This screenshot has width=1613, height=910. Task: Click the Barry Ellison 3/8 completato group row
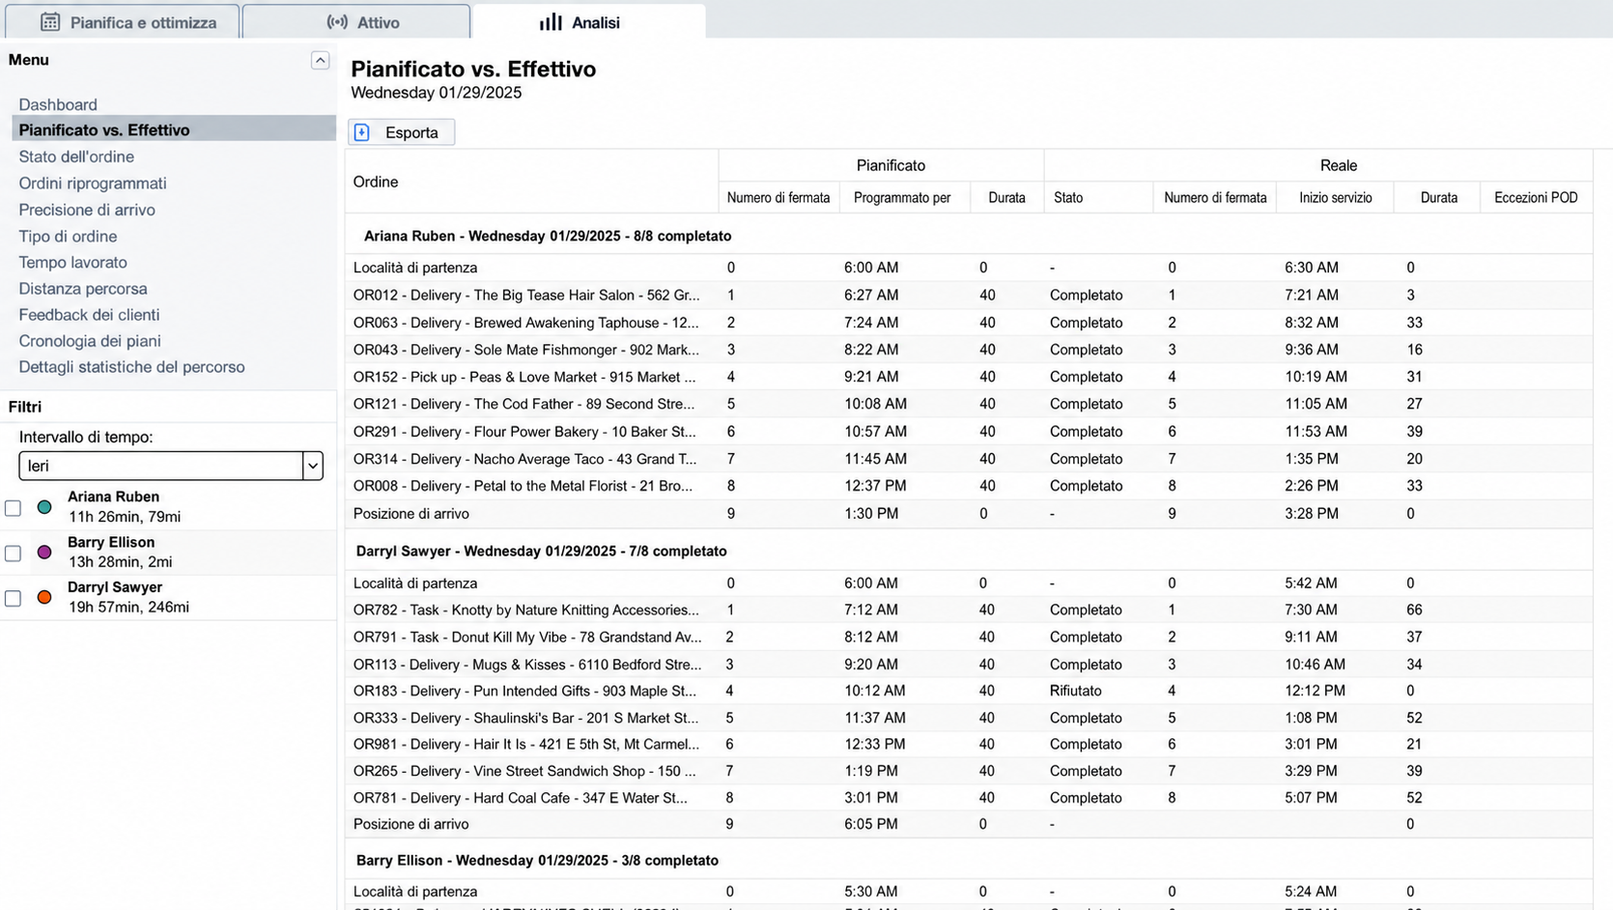click(x=969, y=860)
